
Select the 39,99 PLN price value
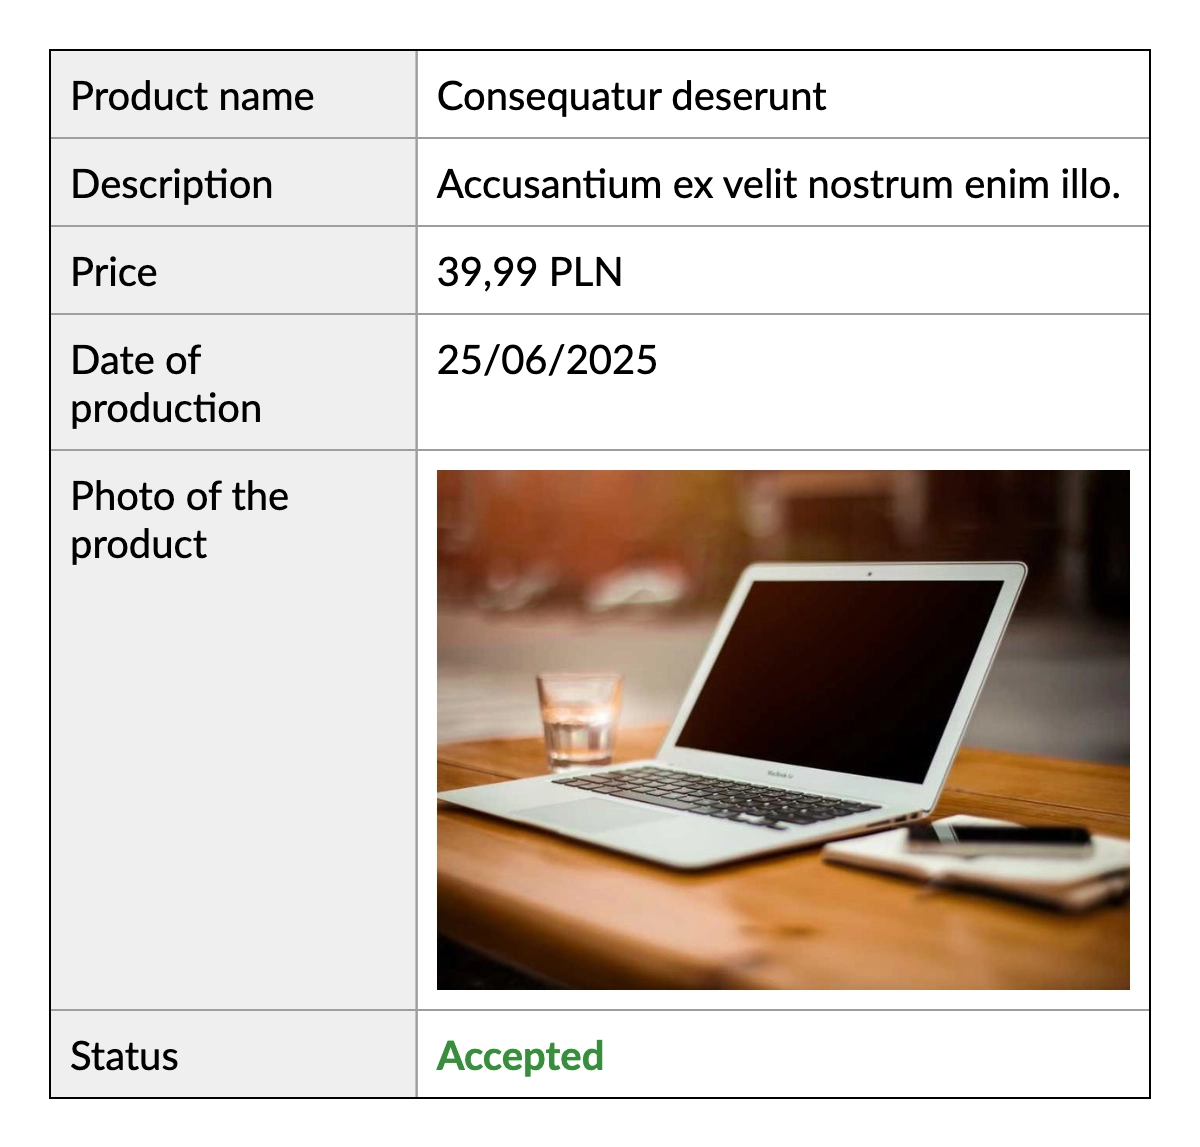[529, 273]
